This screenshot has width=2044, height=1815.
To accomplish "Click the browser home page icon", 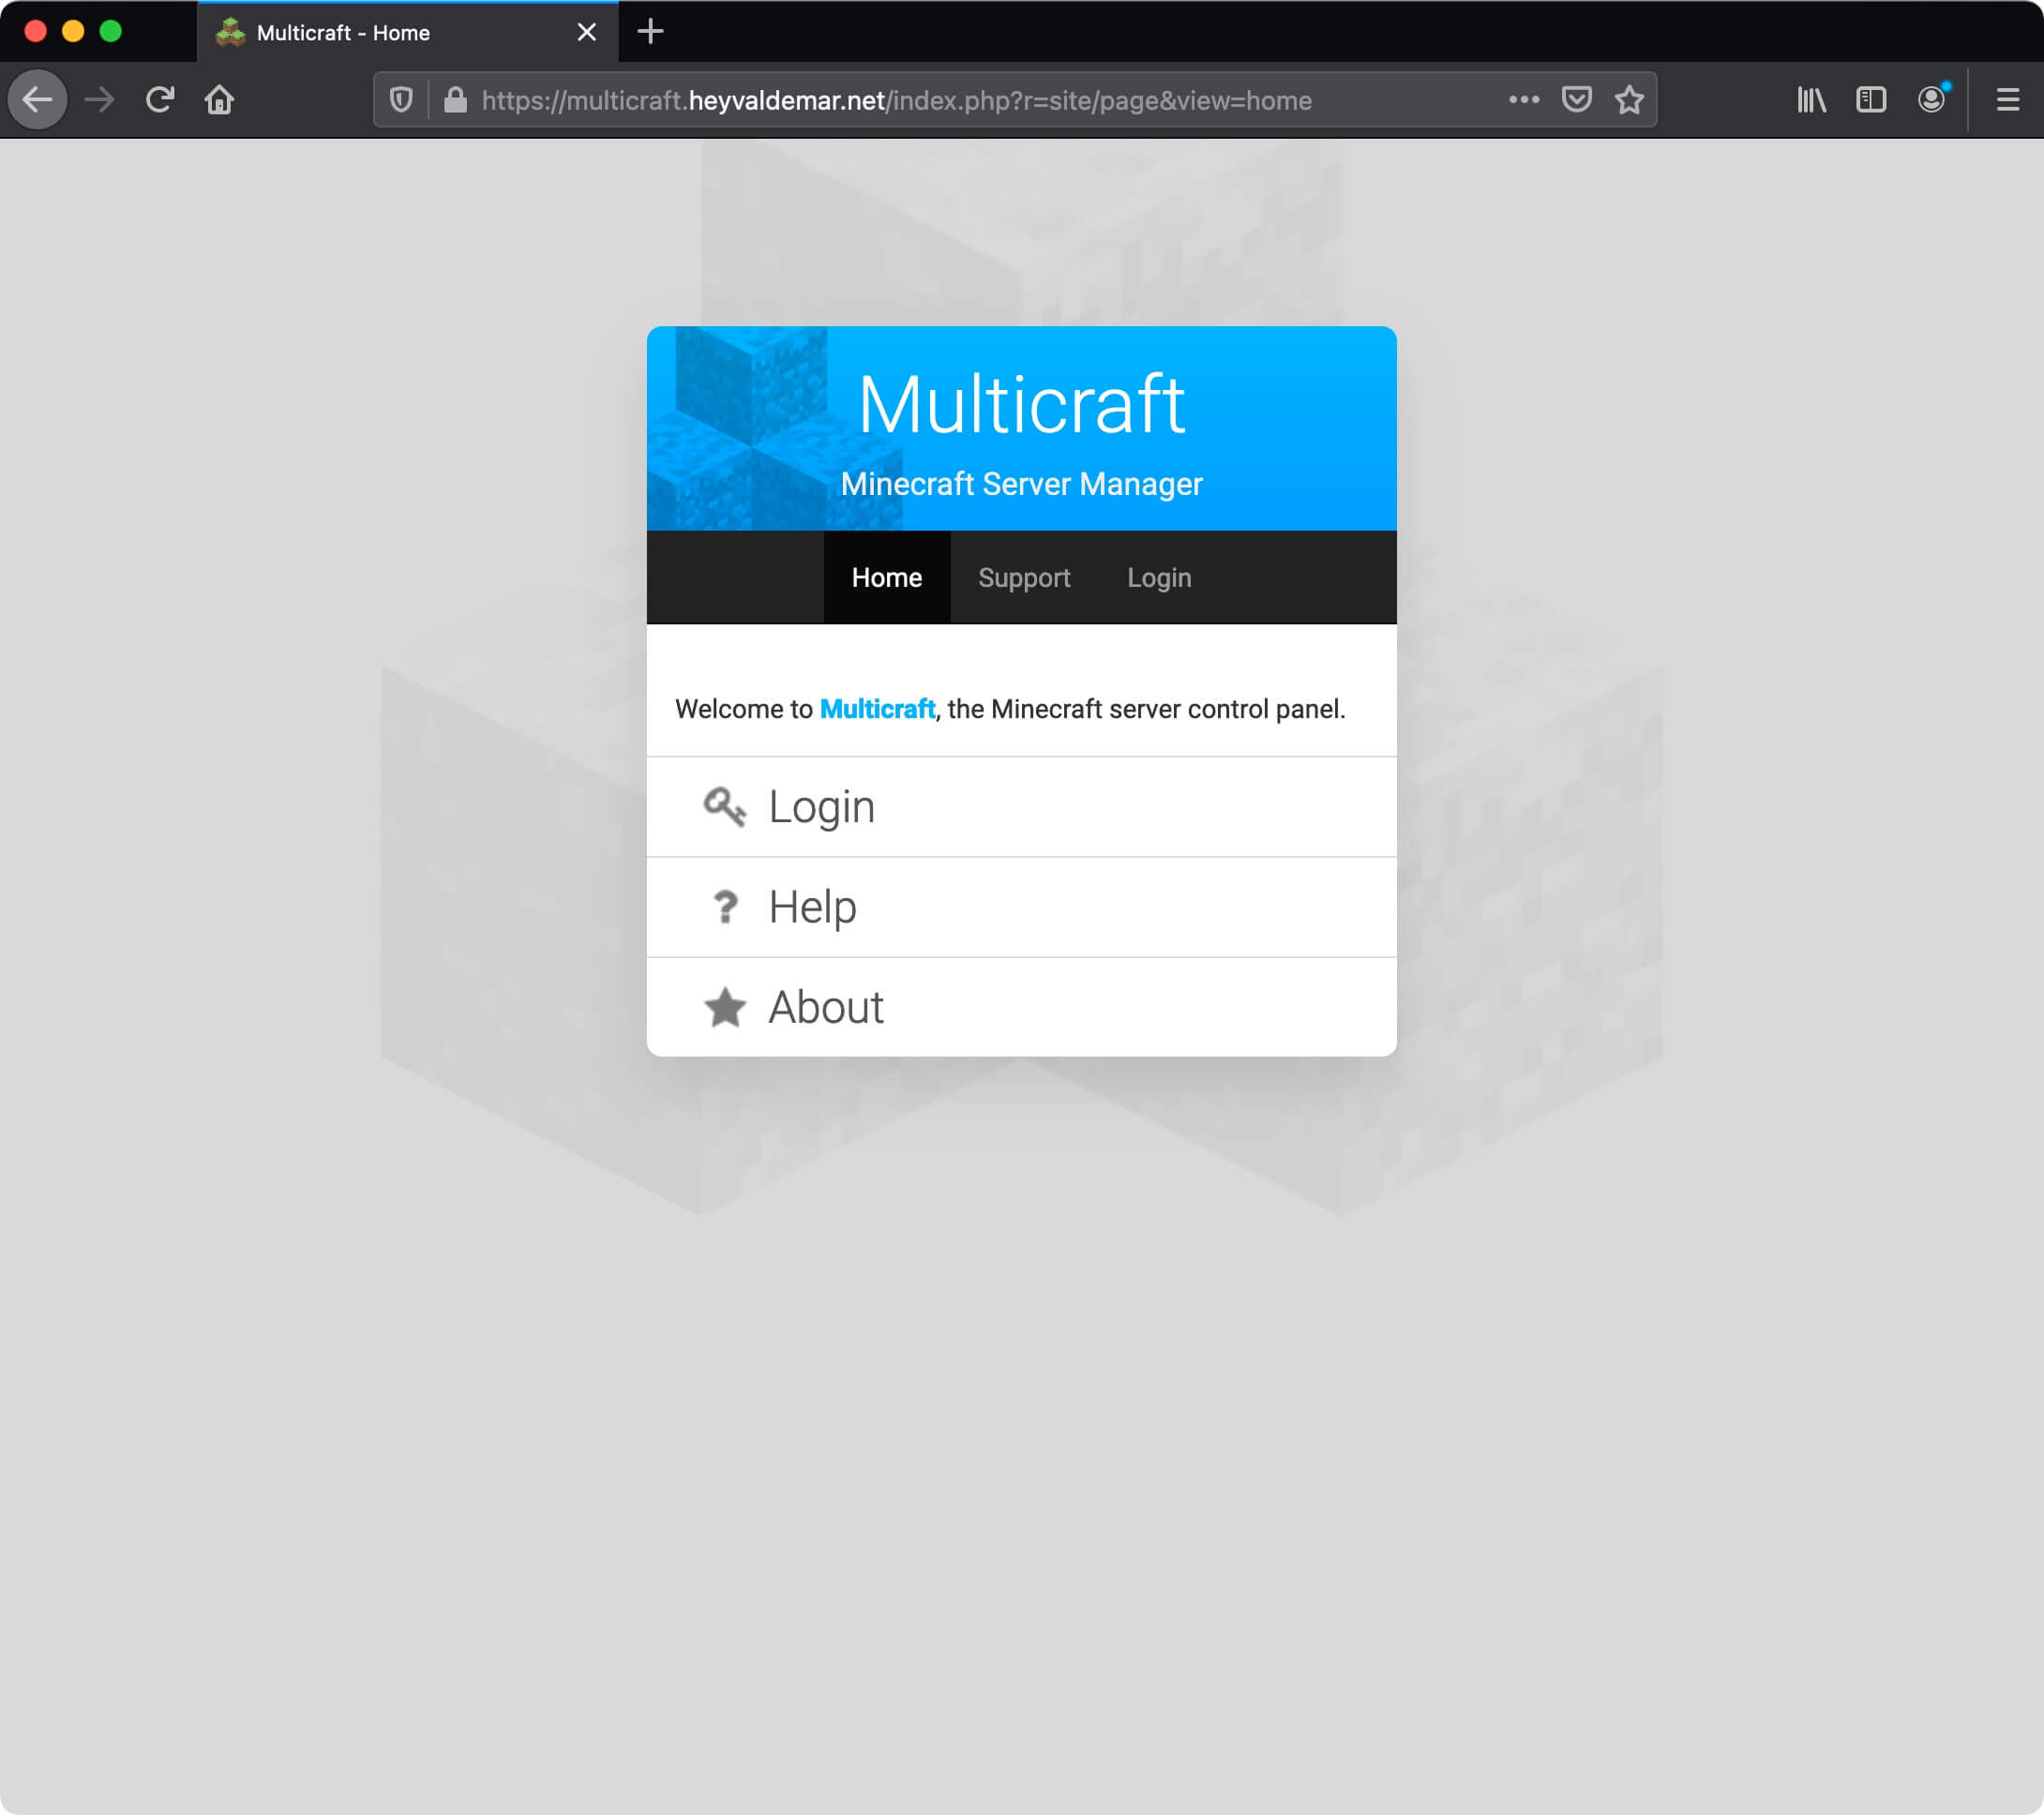I will [218, 98].
